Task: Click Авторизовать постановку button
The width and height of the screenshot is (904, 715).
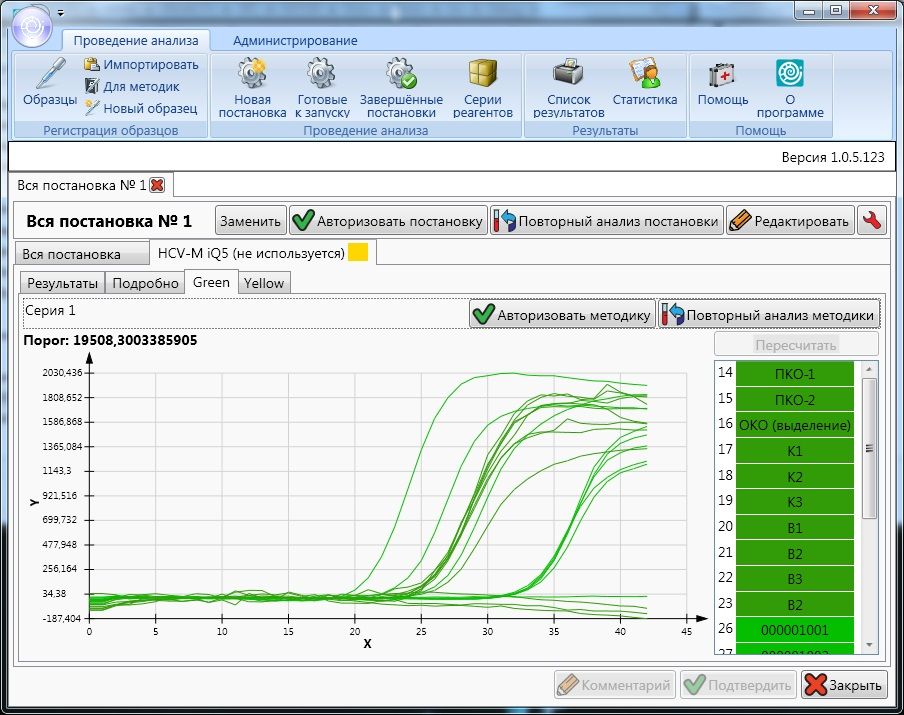Action: [388, 221]
